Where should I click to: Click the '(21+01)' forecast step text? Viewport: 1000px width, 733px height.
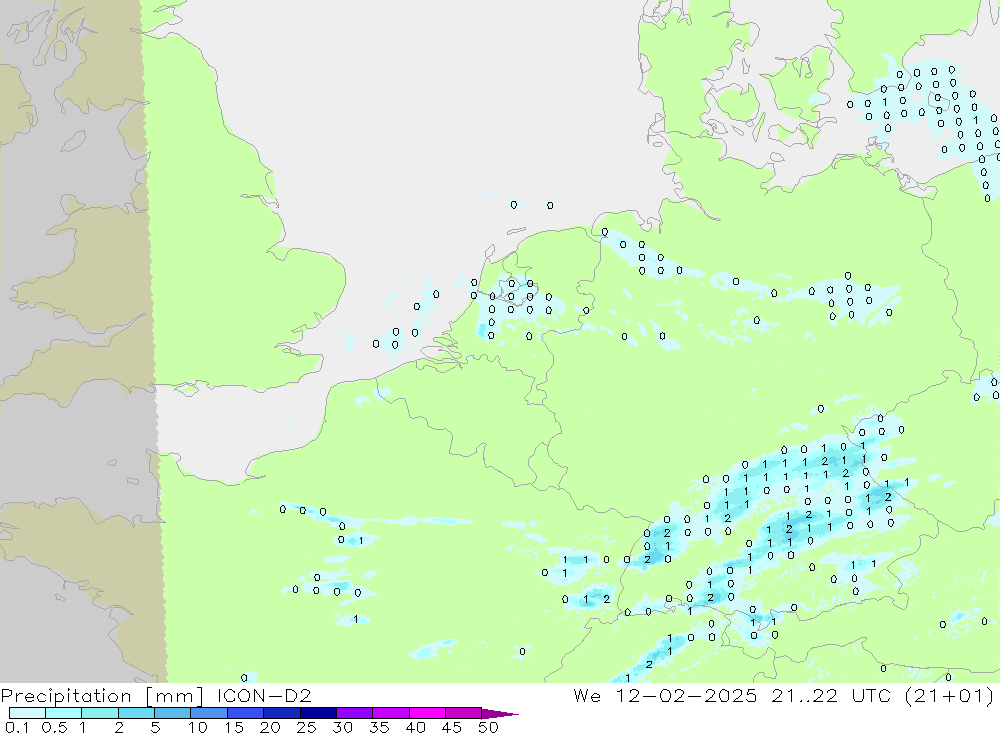point(949,695)
